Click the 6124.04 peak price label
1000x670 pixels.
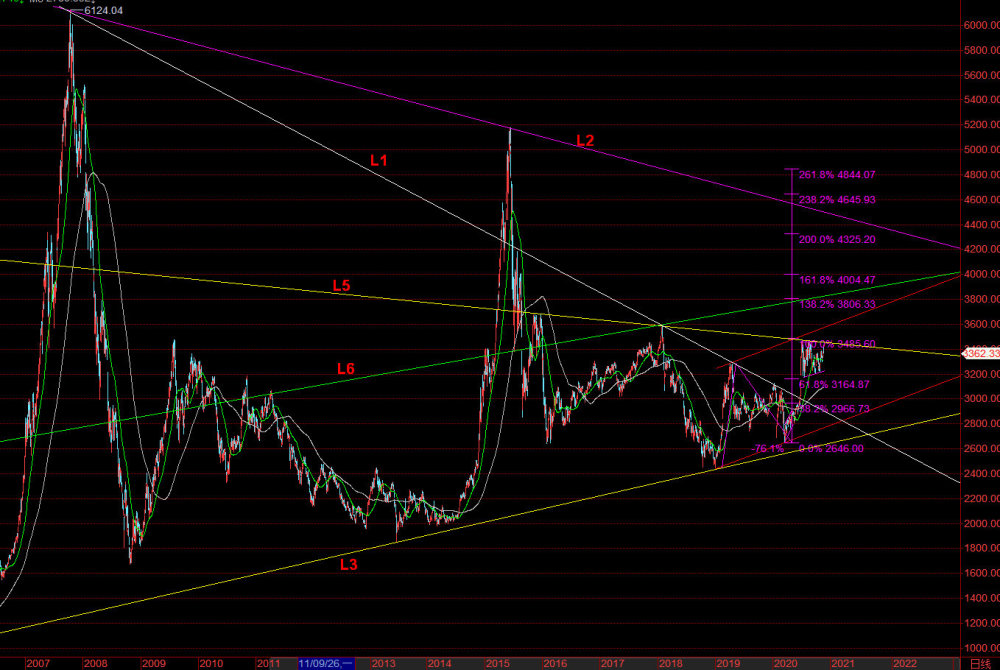click(103, 11)
